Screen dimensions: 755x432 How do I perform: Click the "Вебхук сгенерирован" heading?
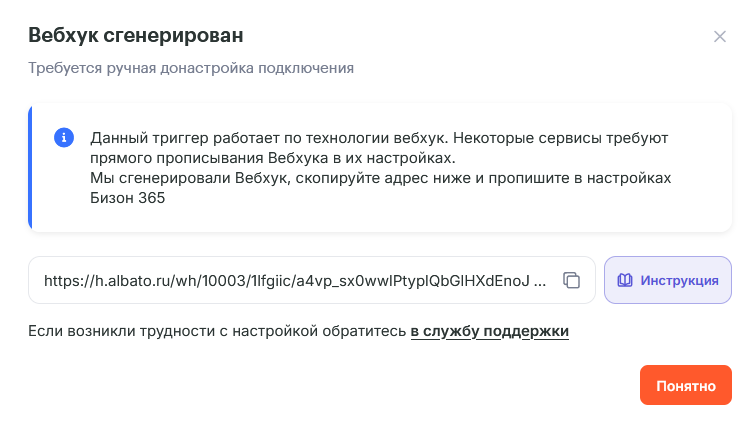[x=136, y=36]
